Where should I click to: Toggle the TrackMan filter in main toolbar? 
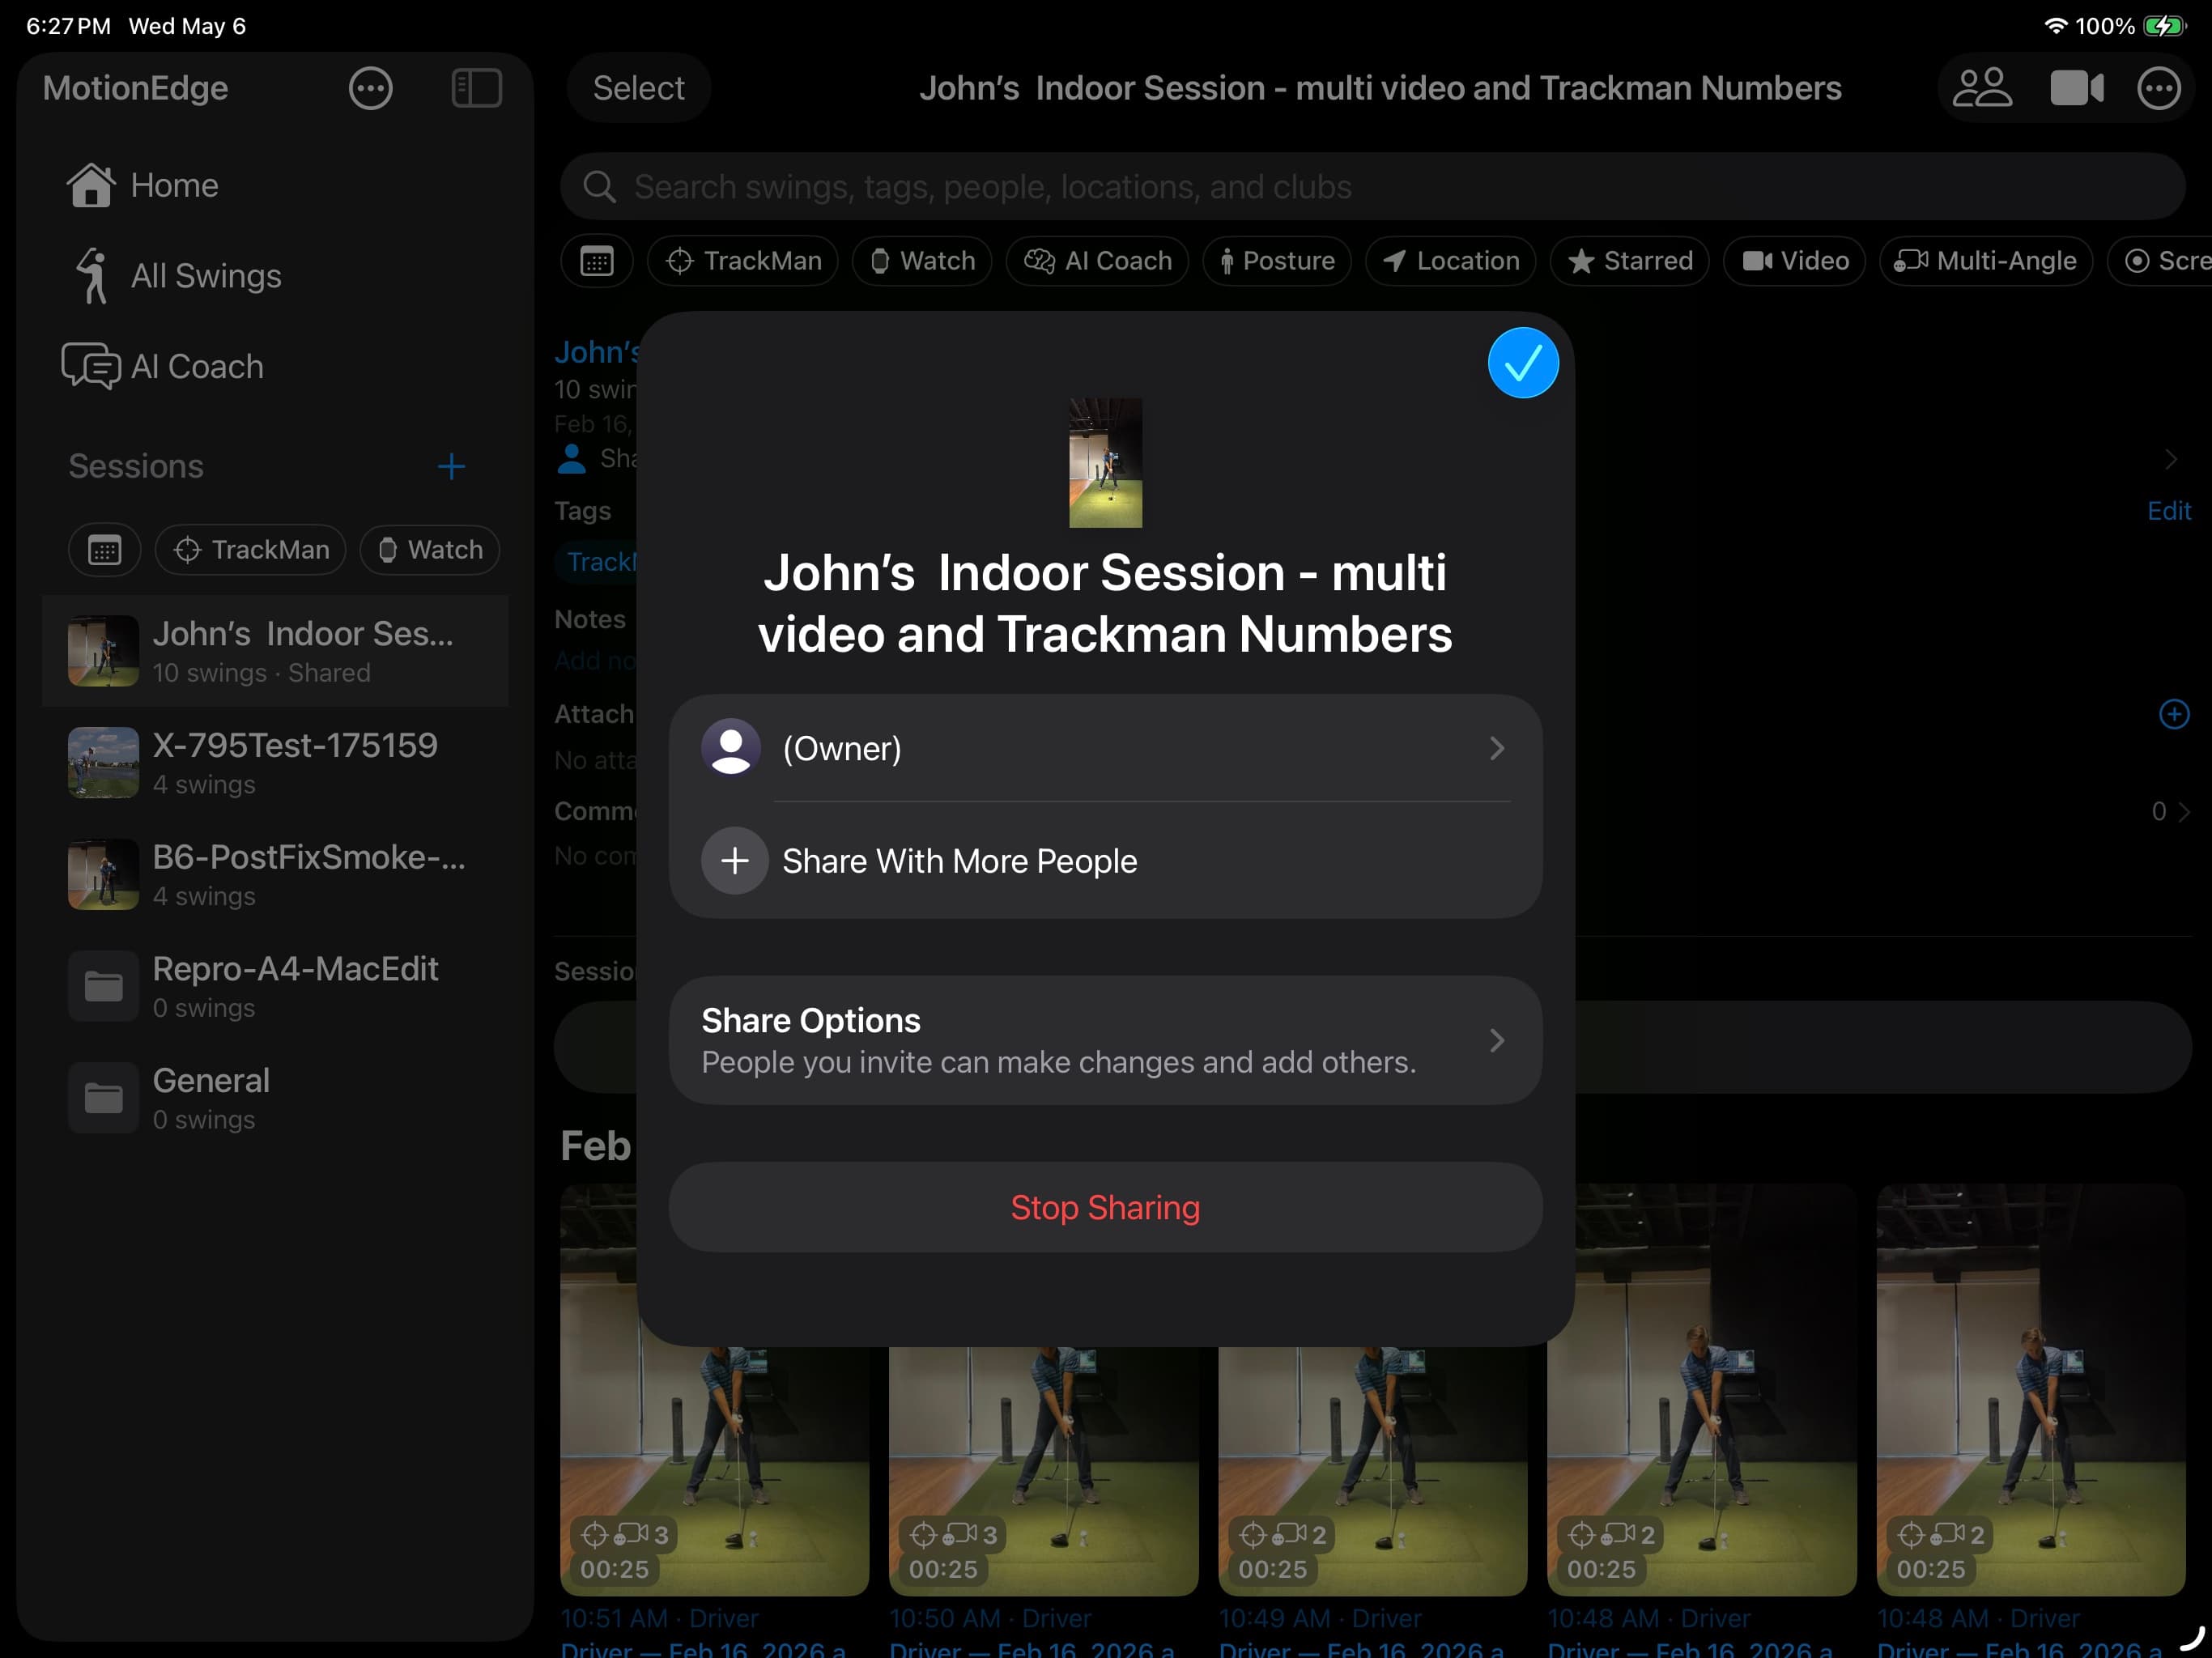[743, 262]
